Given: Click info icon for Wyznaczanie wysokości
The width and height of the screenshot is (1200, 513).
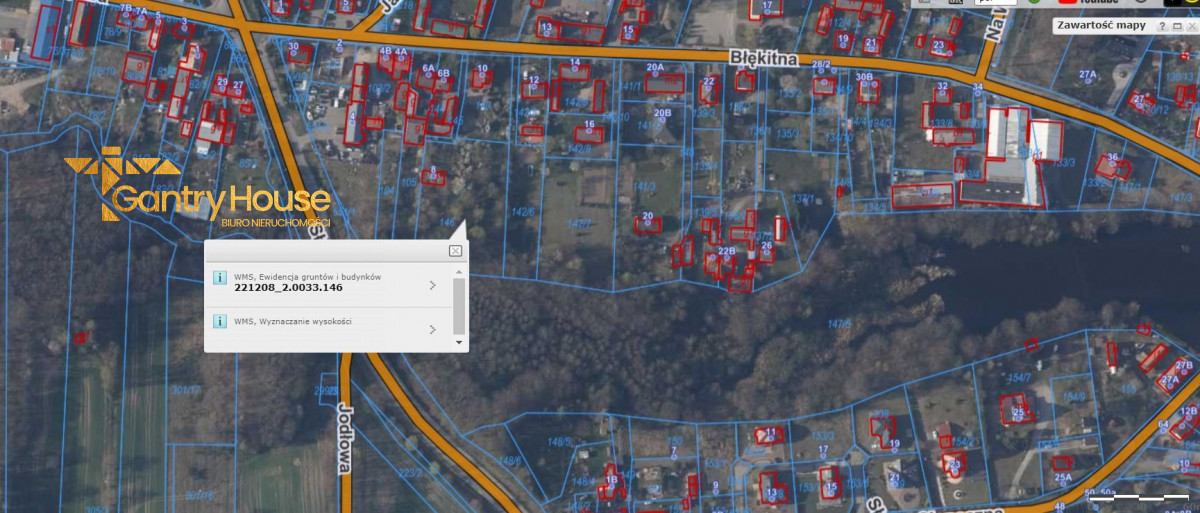Looking at the screenshot, I should click(220, 323).
